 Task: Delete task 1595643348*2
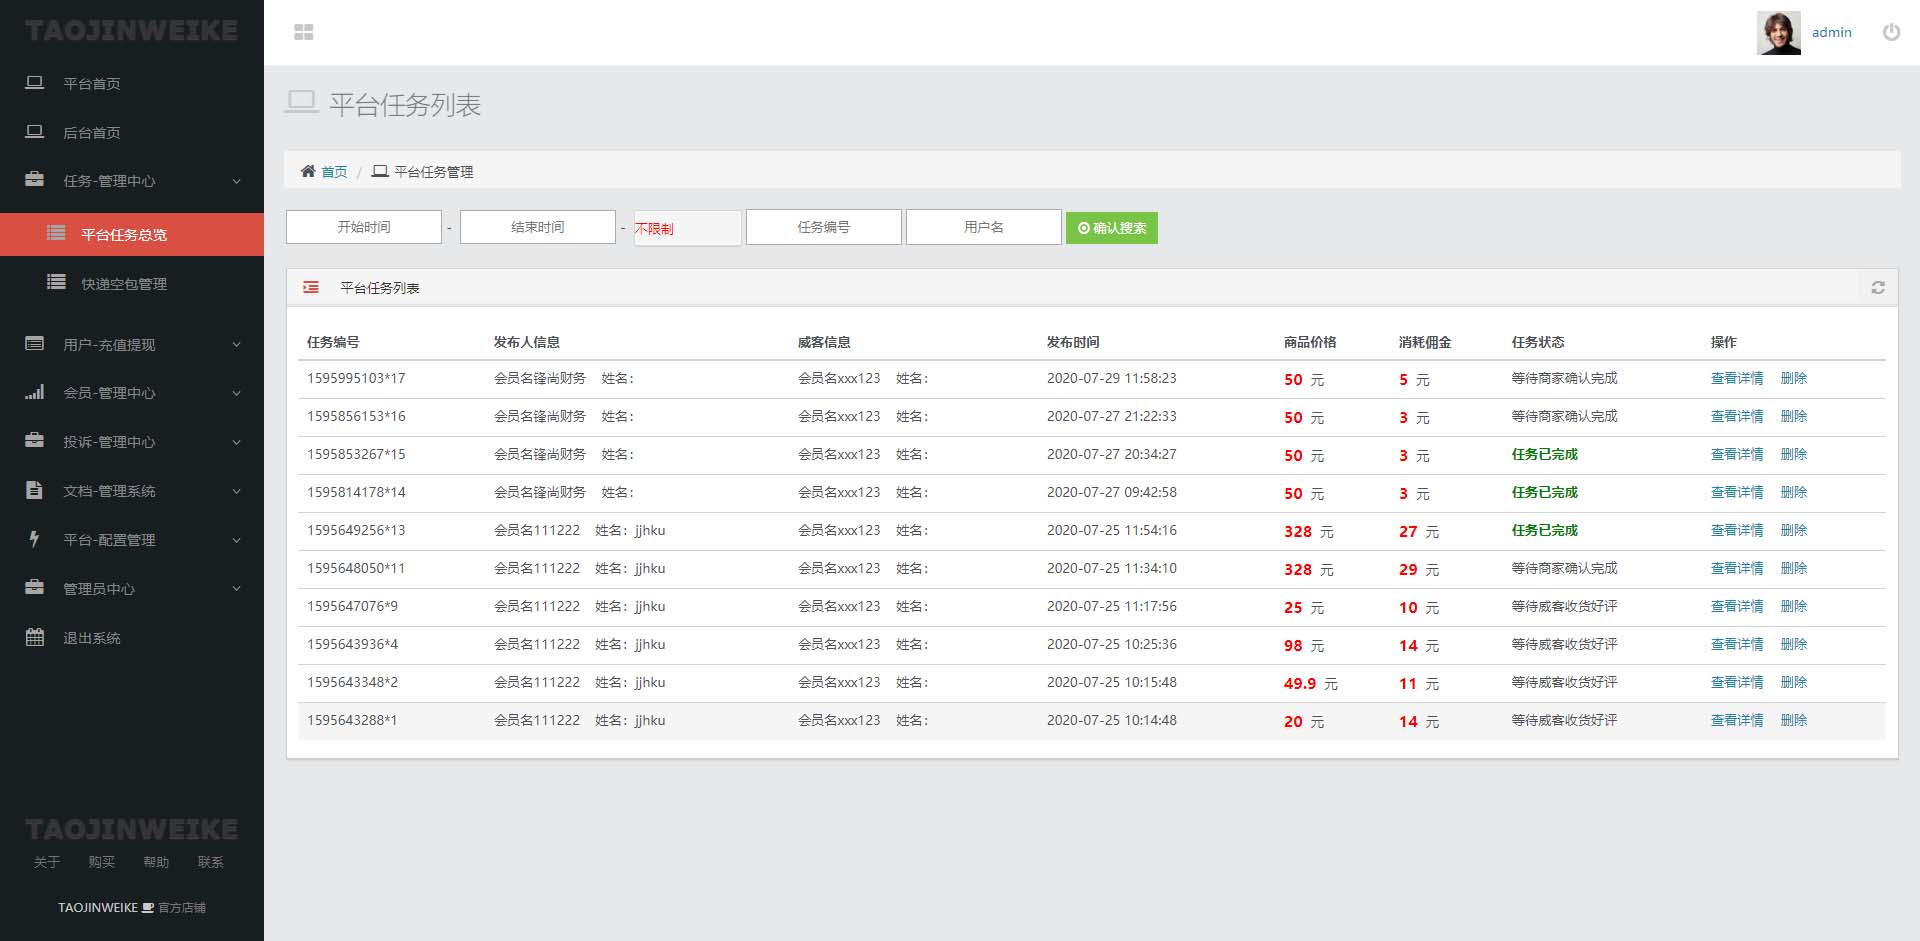1794,682
